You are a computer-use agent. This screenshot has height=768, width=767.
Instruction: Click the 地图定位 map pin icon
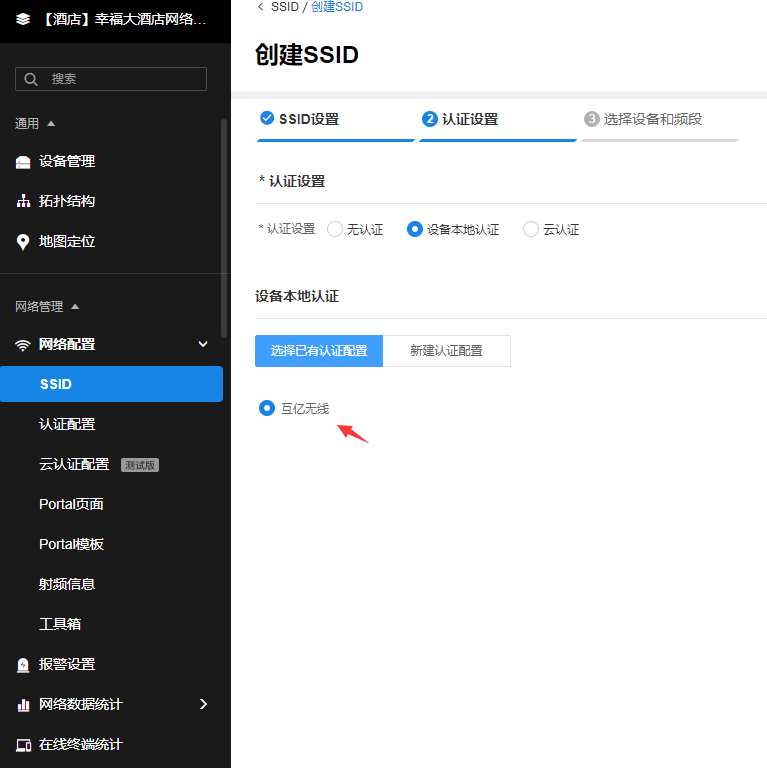(x=23, y=242)
